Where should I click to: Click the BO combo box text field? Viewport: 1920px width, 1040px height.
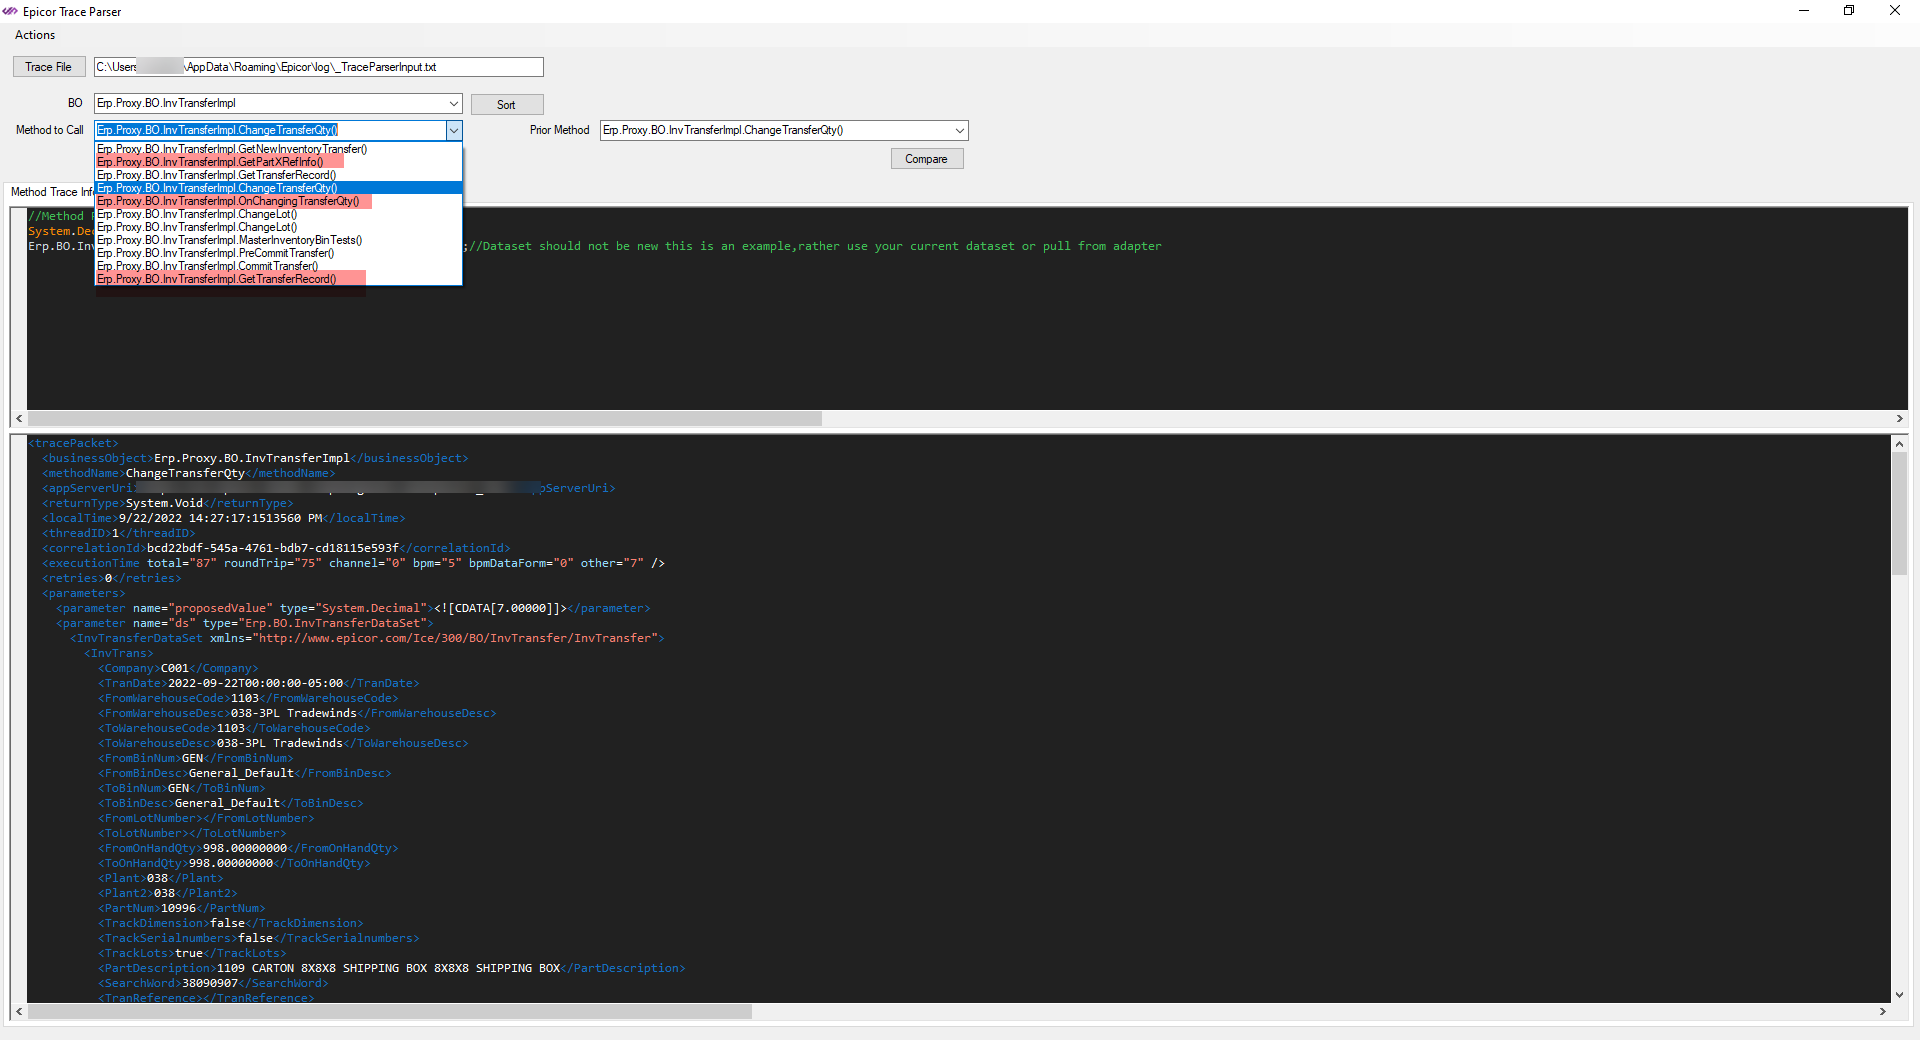(x=270, y=103)
